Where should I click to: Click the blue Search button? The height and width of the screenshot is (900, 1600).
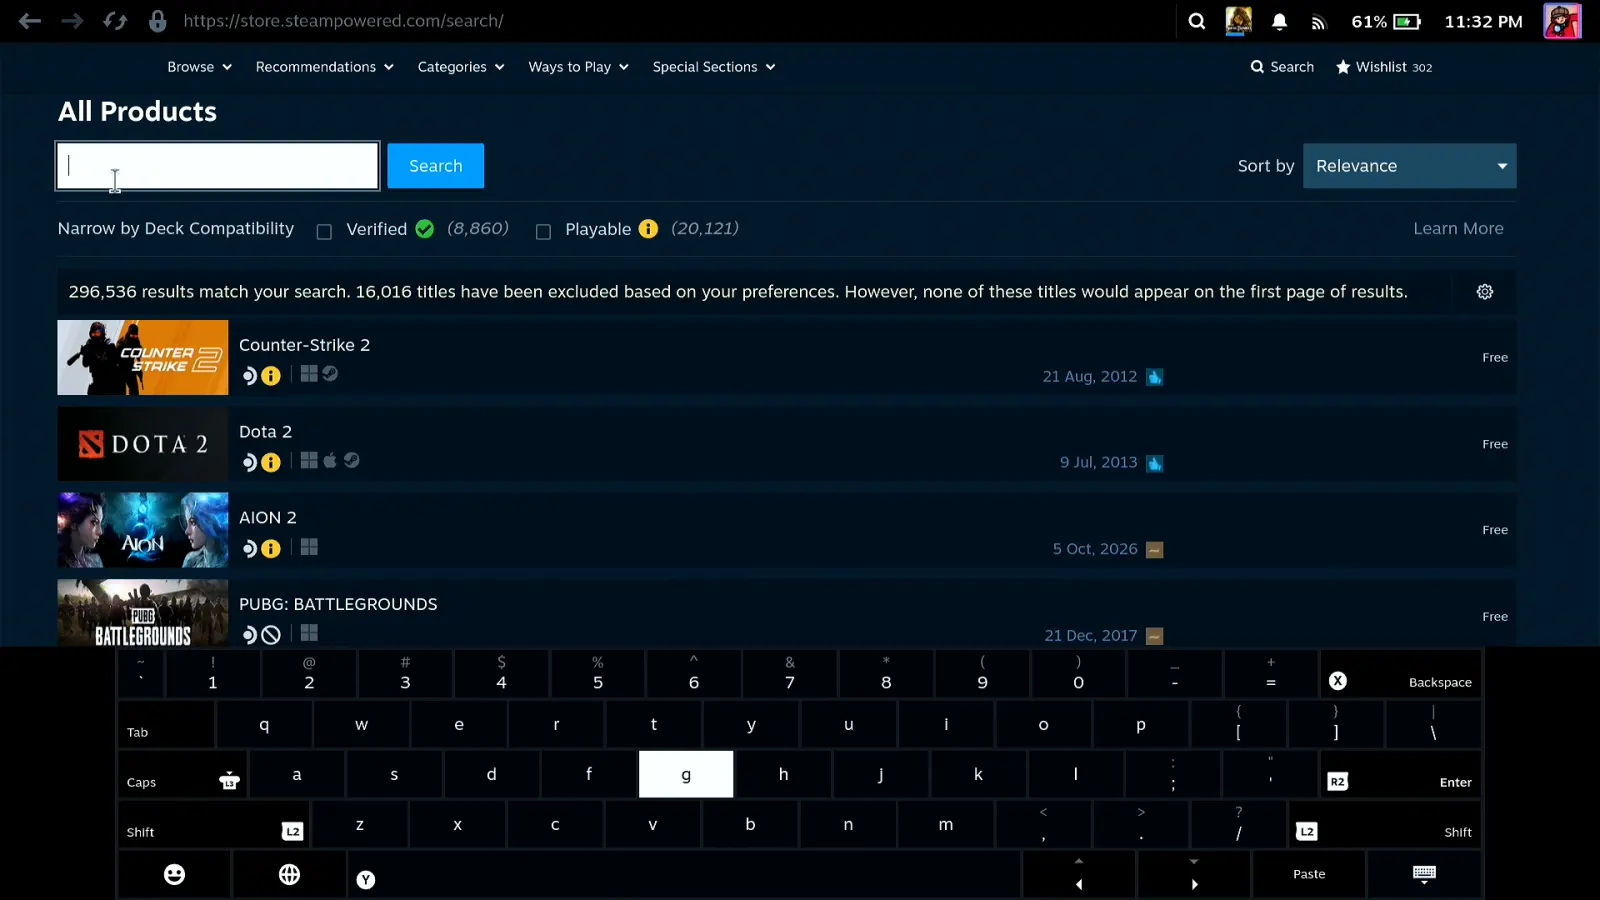pos(435,166)
